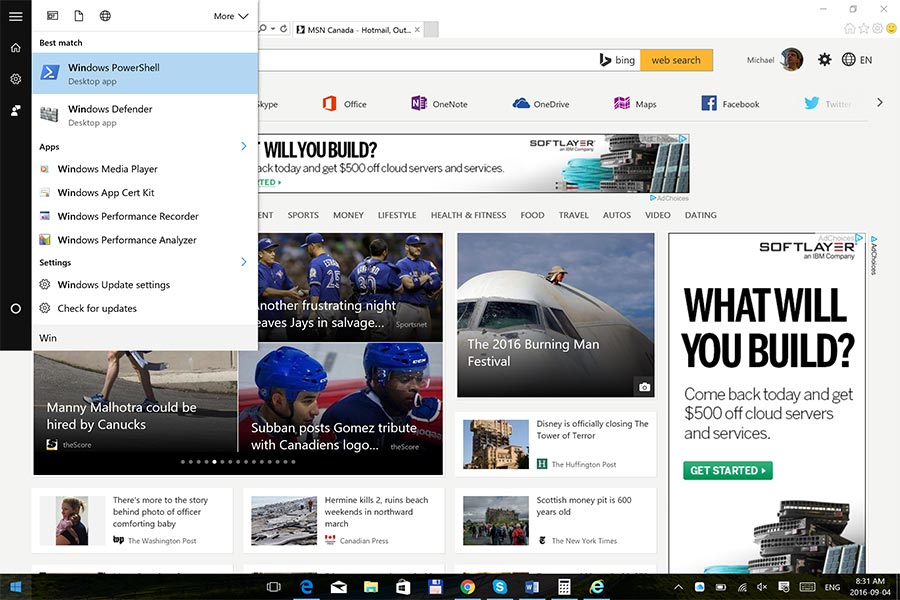
Task: Open the Facebook shortcut
Action: click(x=730, y=103)
